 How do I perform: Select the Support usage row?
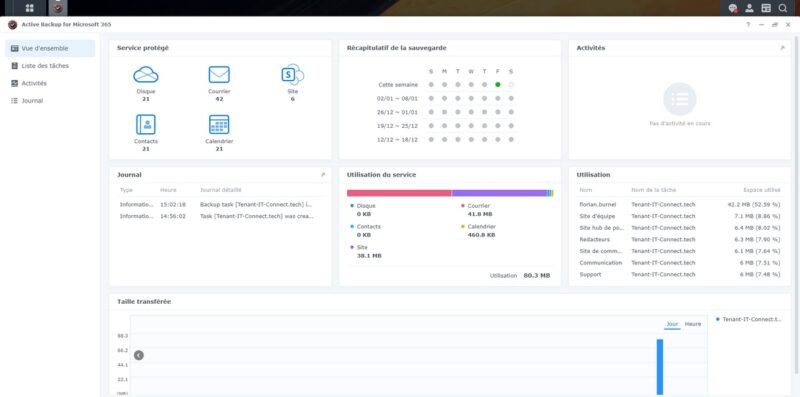click(x=680, y=275)
